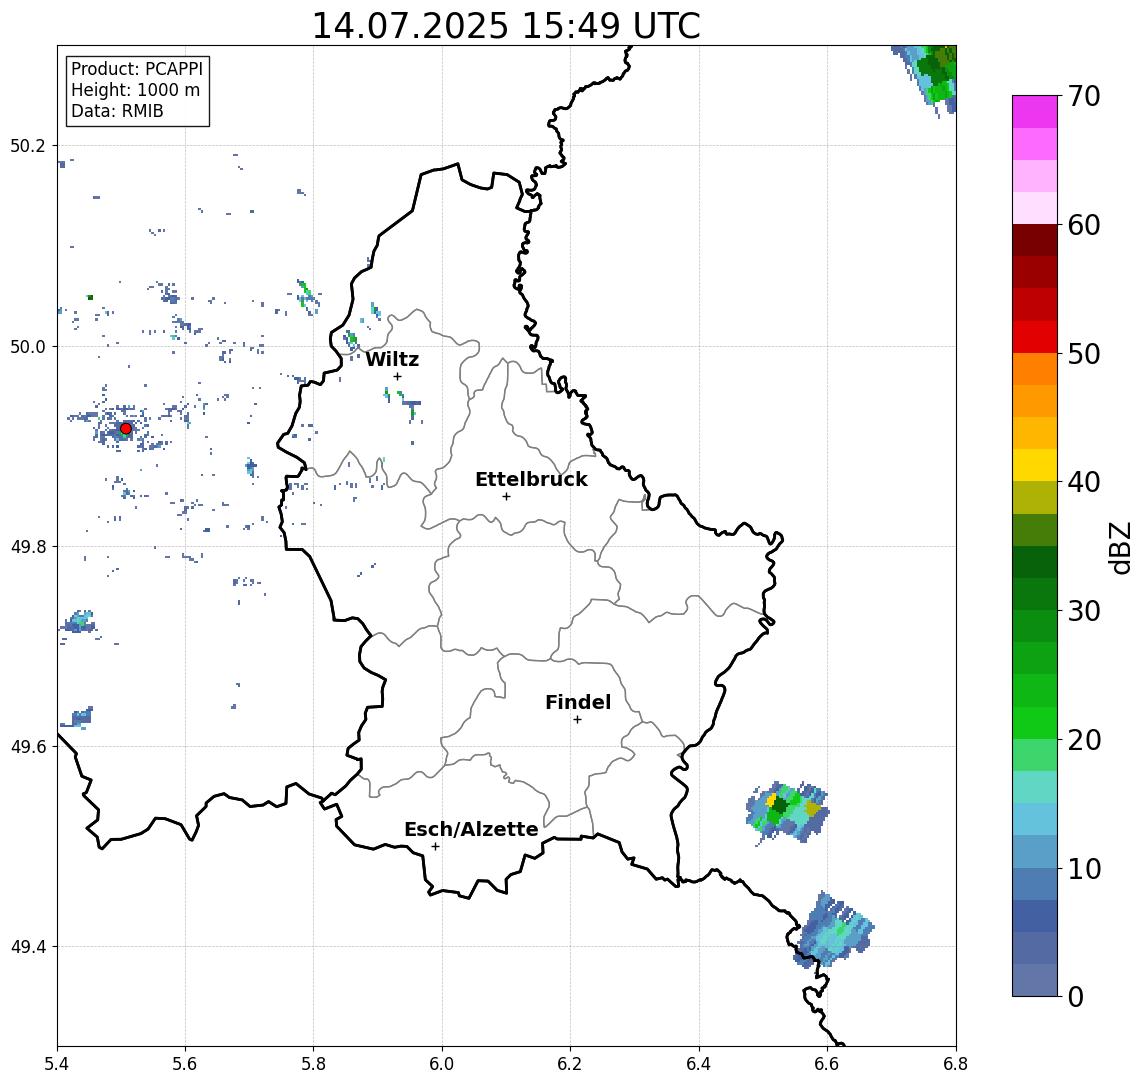Click the 5.8 longitude axis label
This screenshot has height=1084, width=1145.
tap(314, 1064)
